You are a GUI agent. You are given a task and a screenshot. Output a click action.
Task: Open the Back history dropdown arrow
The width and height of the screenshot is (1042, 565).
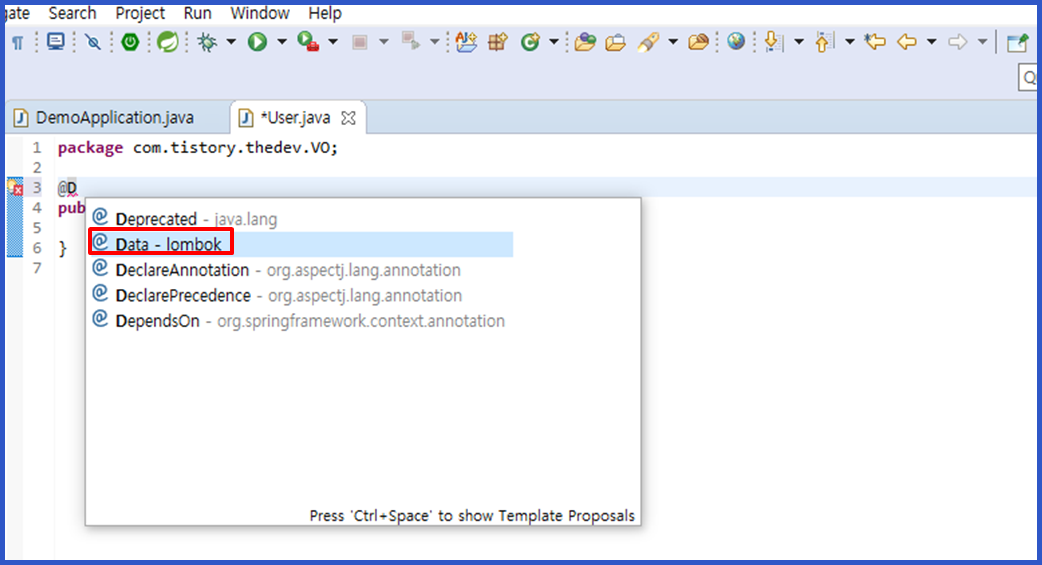pyautogui.click(x=932, y=42)
